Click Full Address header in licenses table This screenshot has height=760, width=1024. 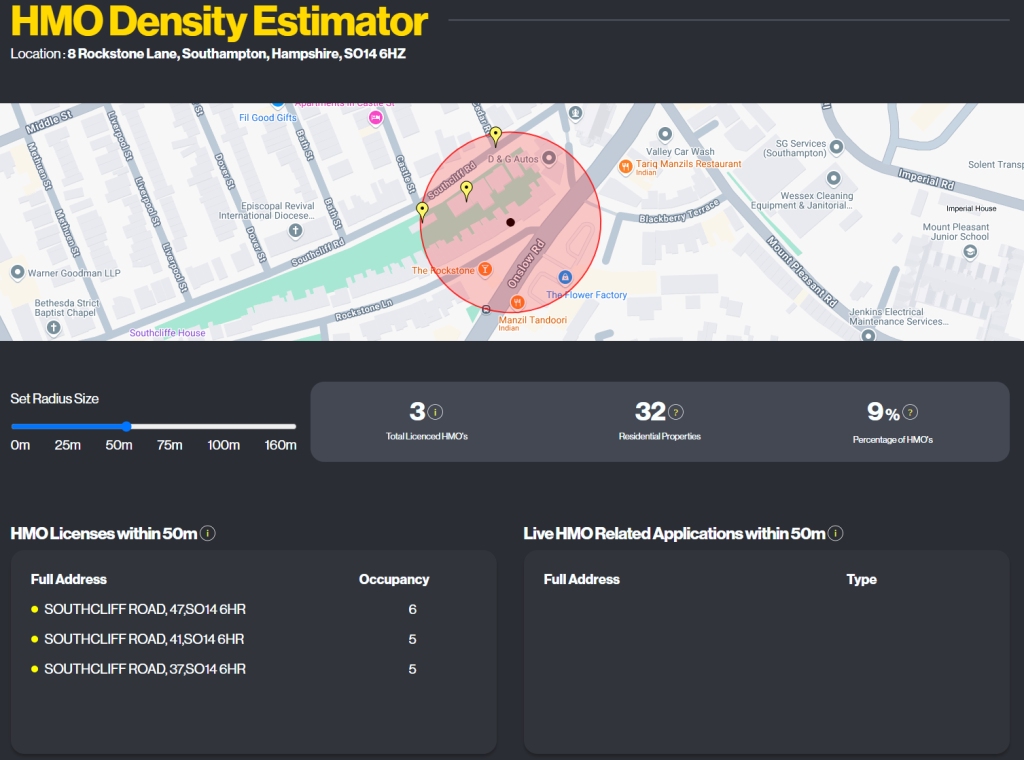coord(69,580)
